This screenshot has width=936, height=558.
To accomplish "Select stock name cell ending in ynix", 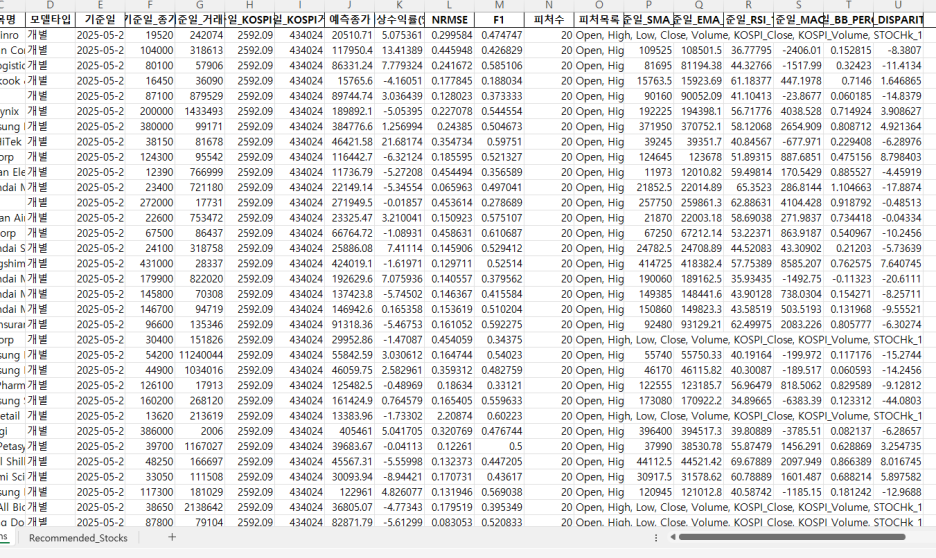I will pos(13,111).
